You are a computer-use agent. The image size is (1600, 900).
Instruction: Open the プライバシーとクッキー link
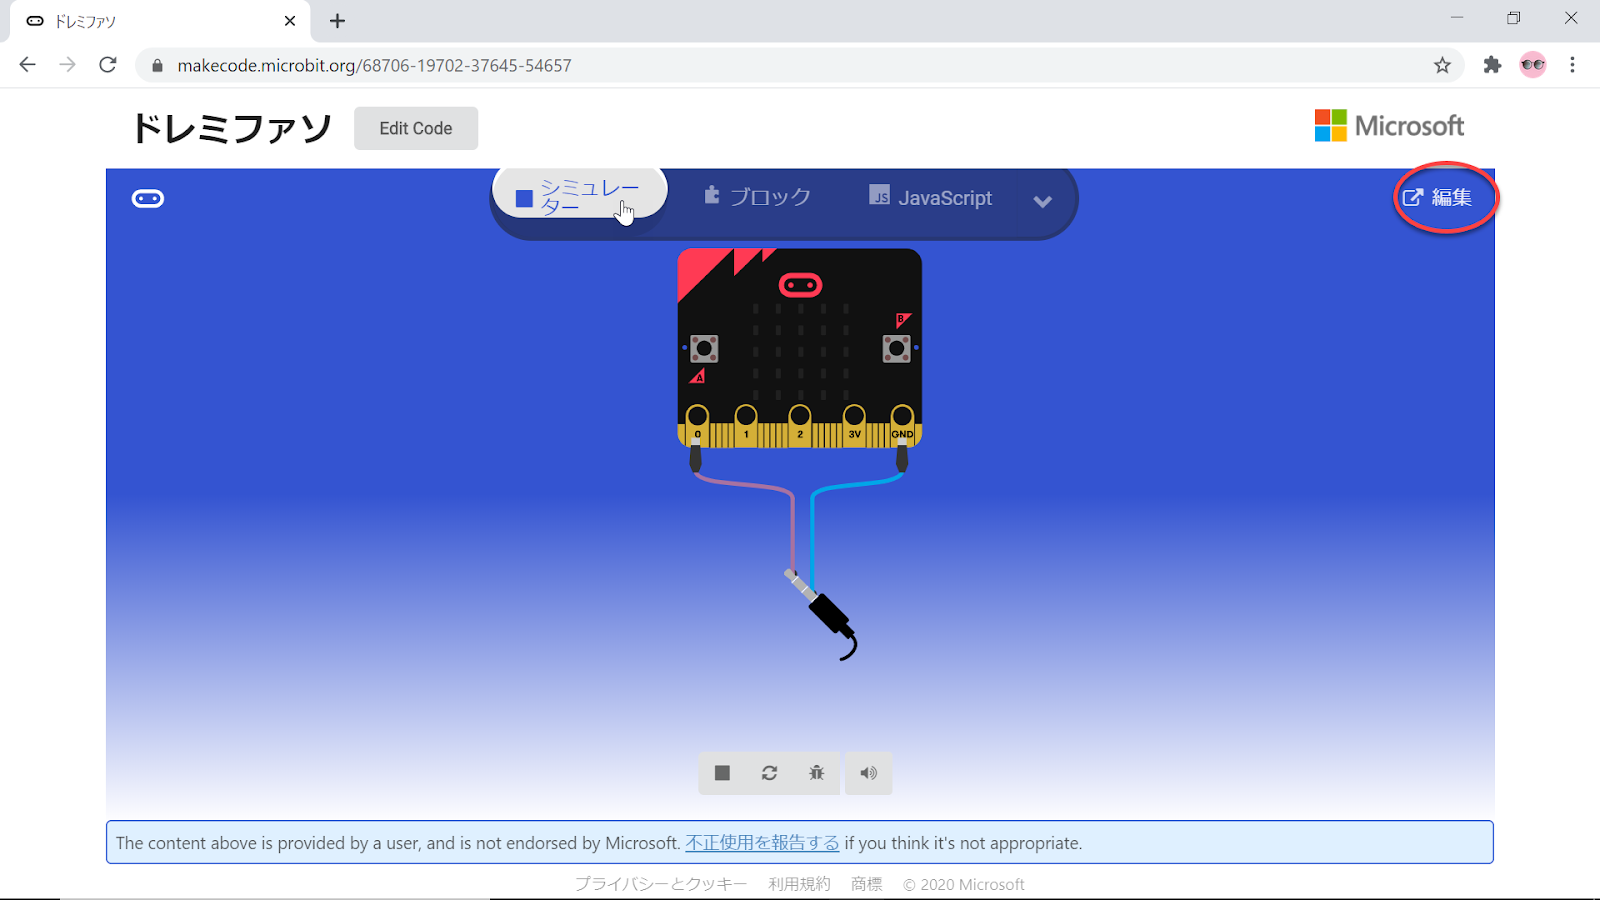coord(661,884)
